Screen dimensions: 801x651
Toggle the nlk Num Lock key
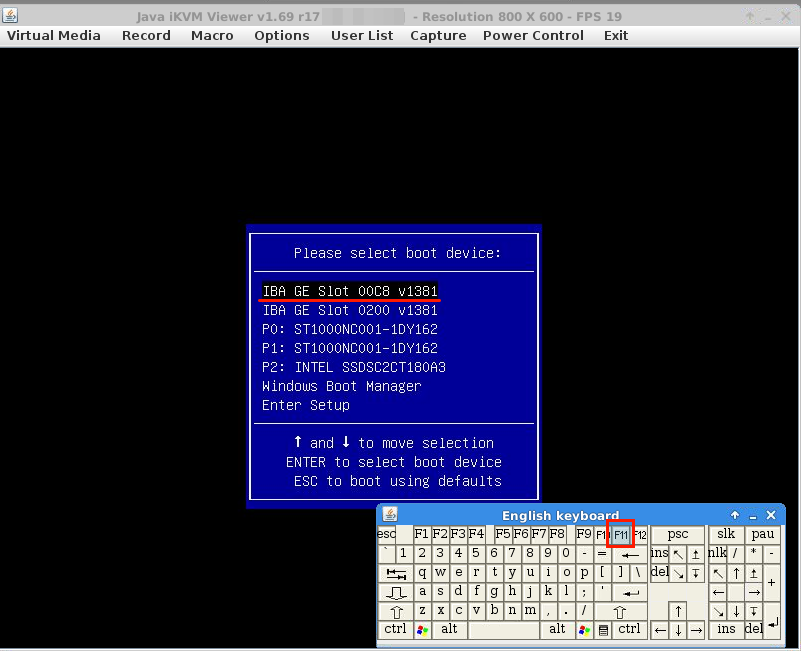[717, 553]
